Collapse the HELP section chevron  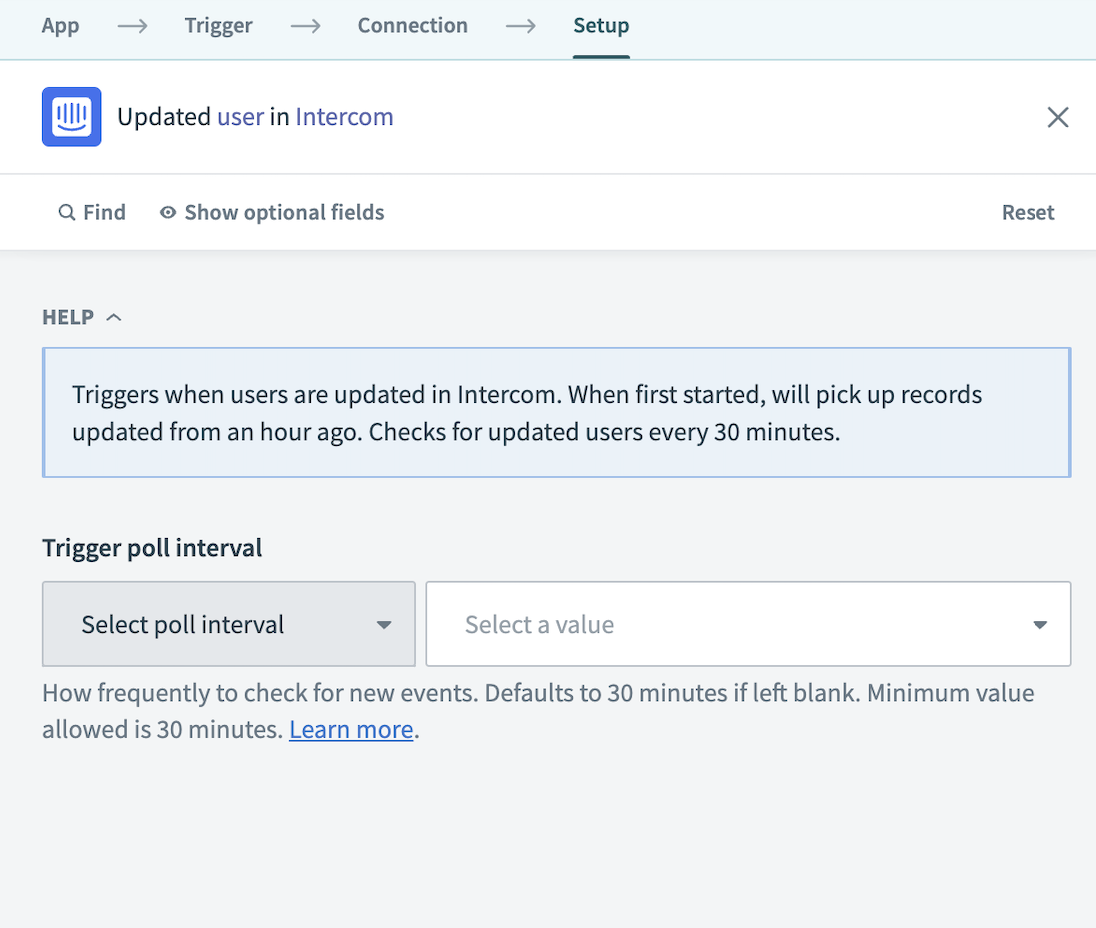coord(114,317)
